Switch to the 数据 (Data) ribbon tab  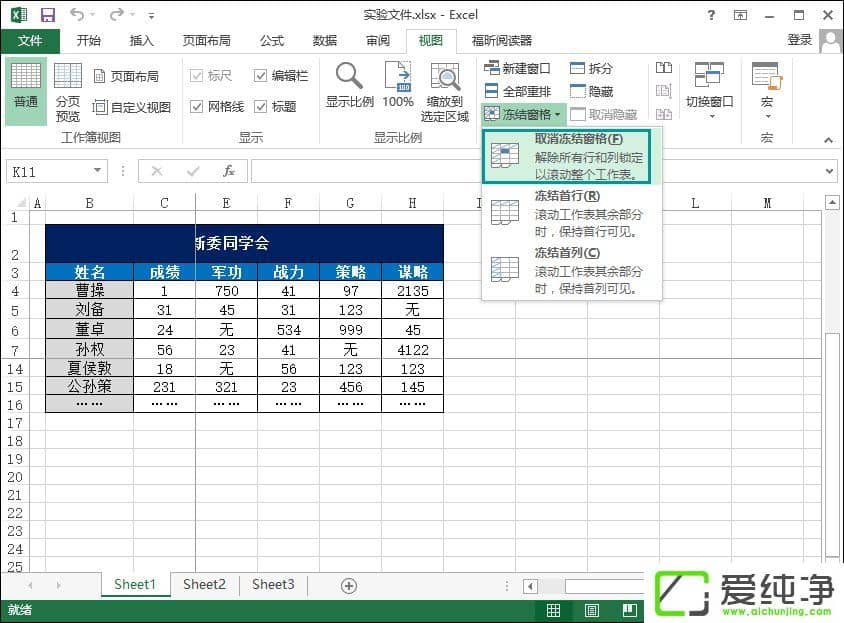[323, 41]
